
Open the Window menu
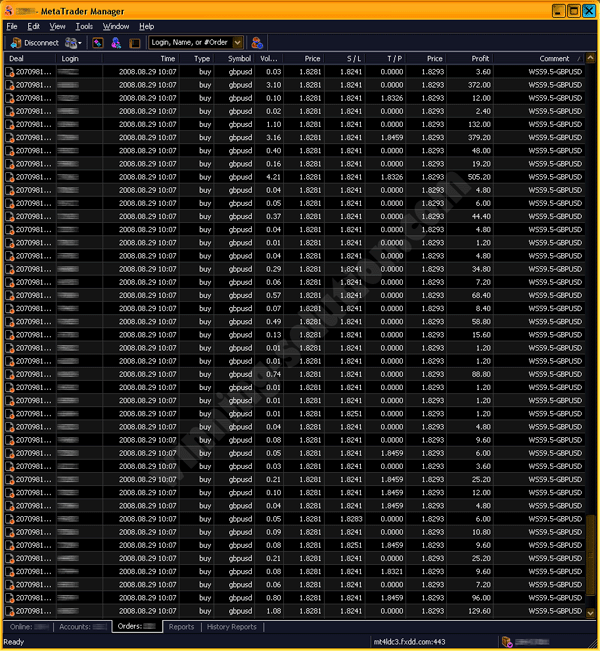(x=116, y=26)
